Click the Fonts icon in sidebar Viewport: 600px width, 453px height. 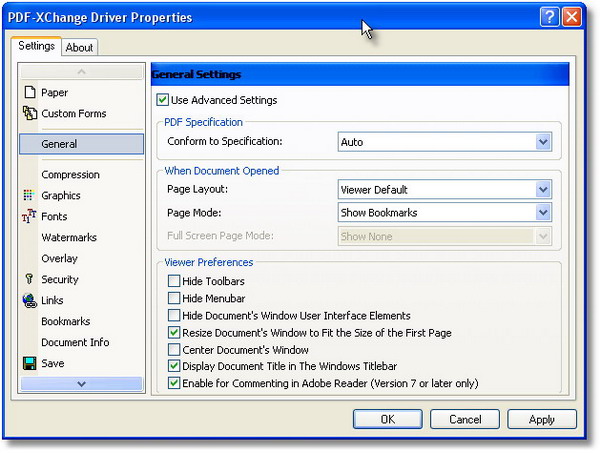[x=29, y=216]
